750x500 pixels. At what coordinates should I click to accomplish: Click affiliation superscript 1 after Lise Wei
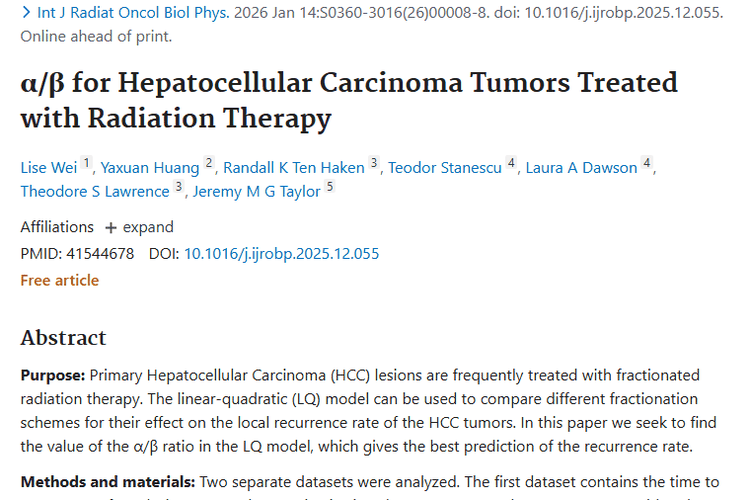[x=86, y=162]
